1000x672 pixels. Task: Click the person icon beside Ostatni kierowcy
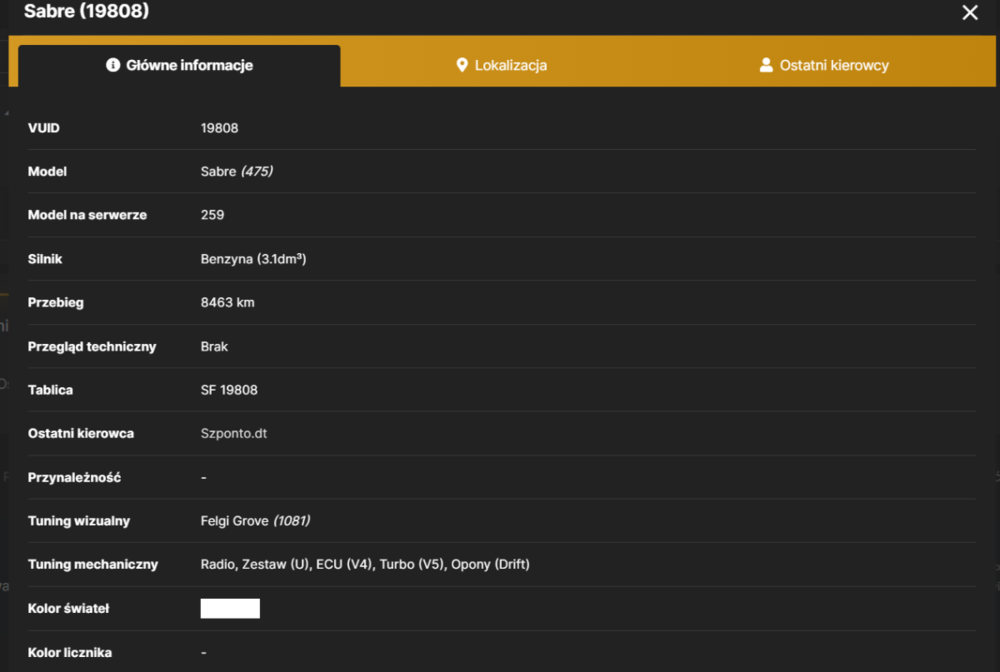[766, 65]
